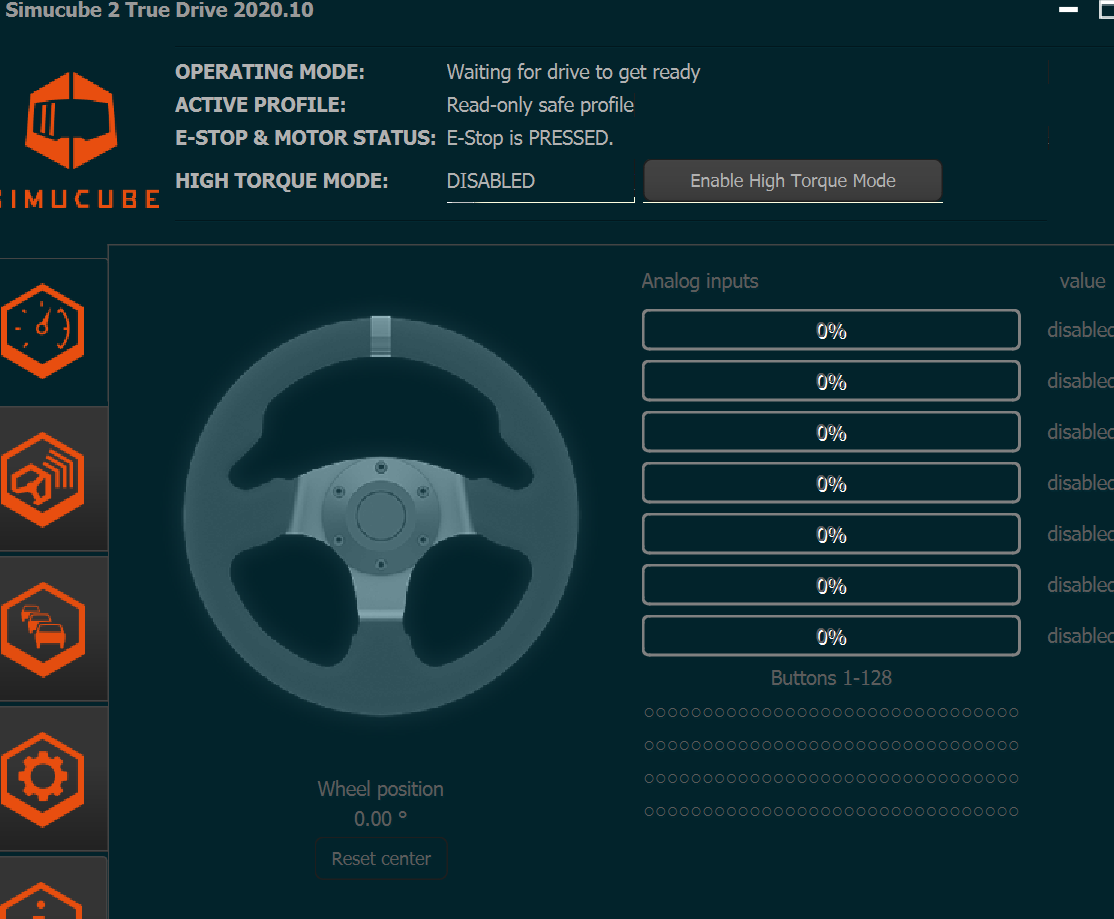Click 'disabled' value of seventh analog input

pos(1080,636)
